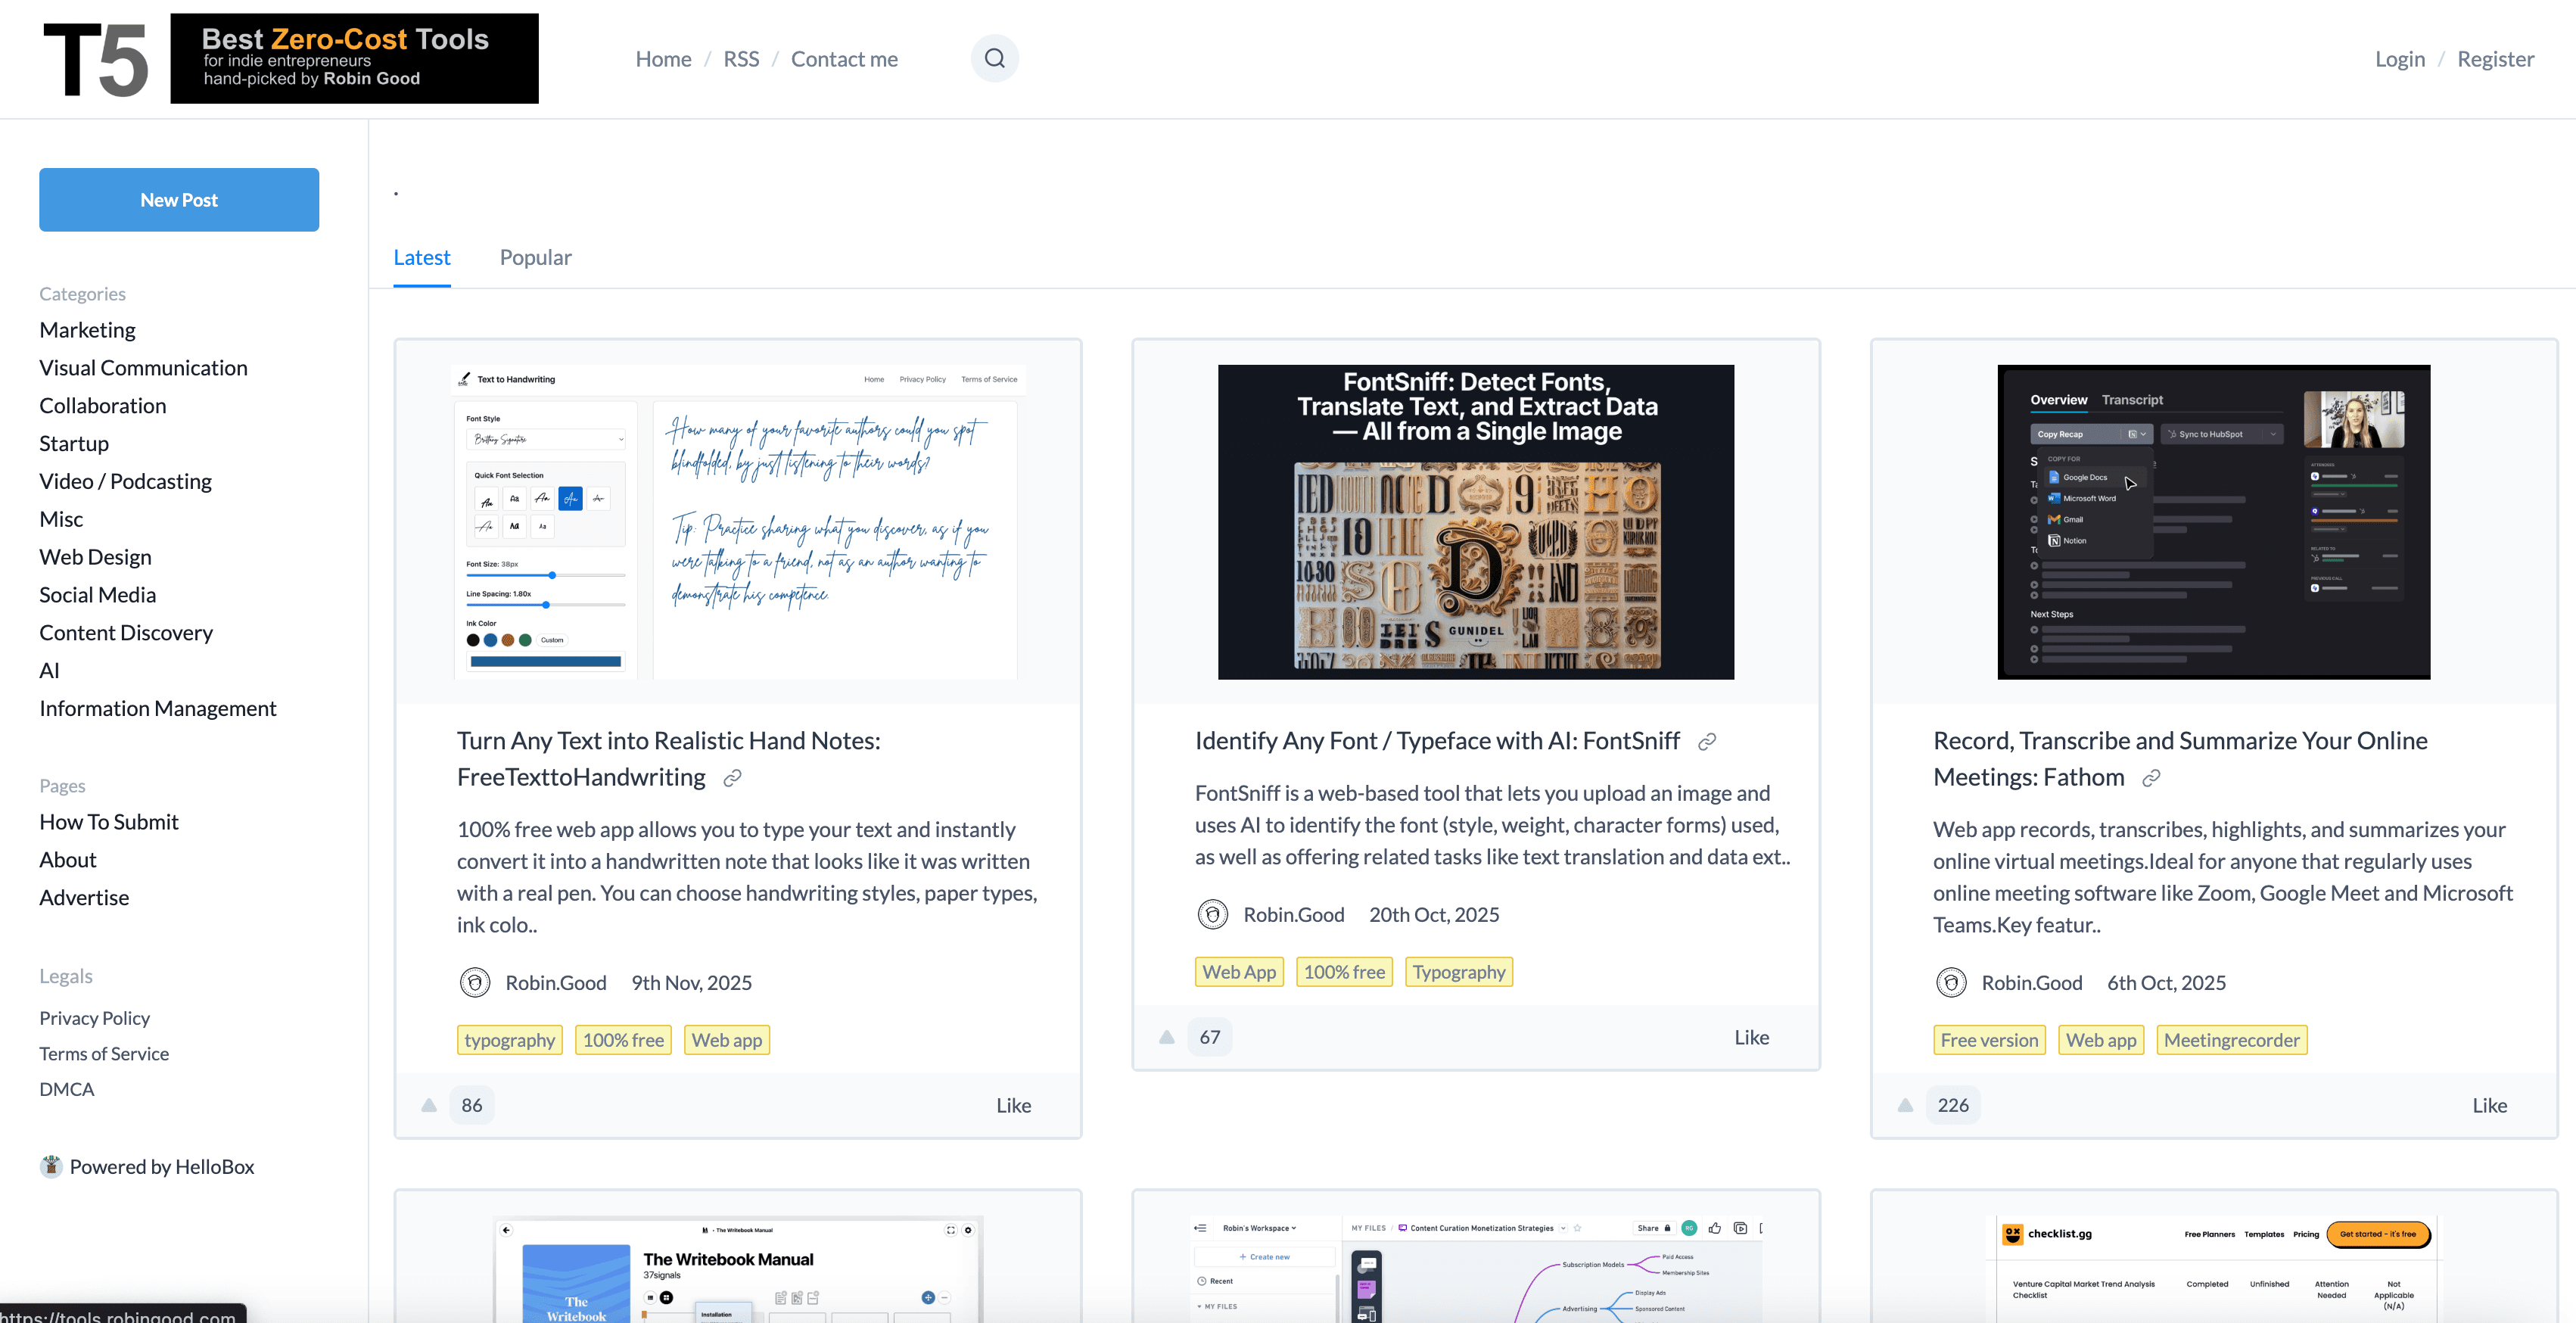Open the Content Discovery category
Screen dimensions: 2576x1323
(x=126, y=633)
